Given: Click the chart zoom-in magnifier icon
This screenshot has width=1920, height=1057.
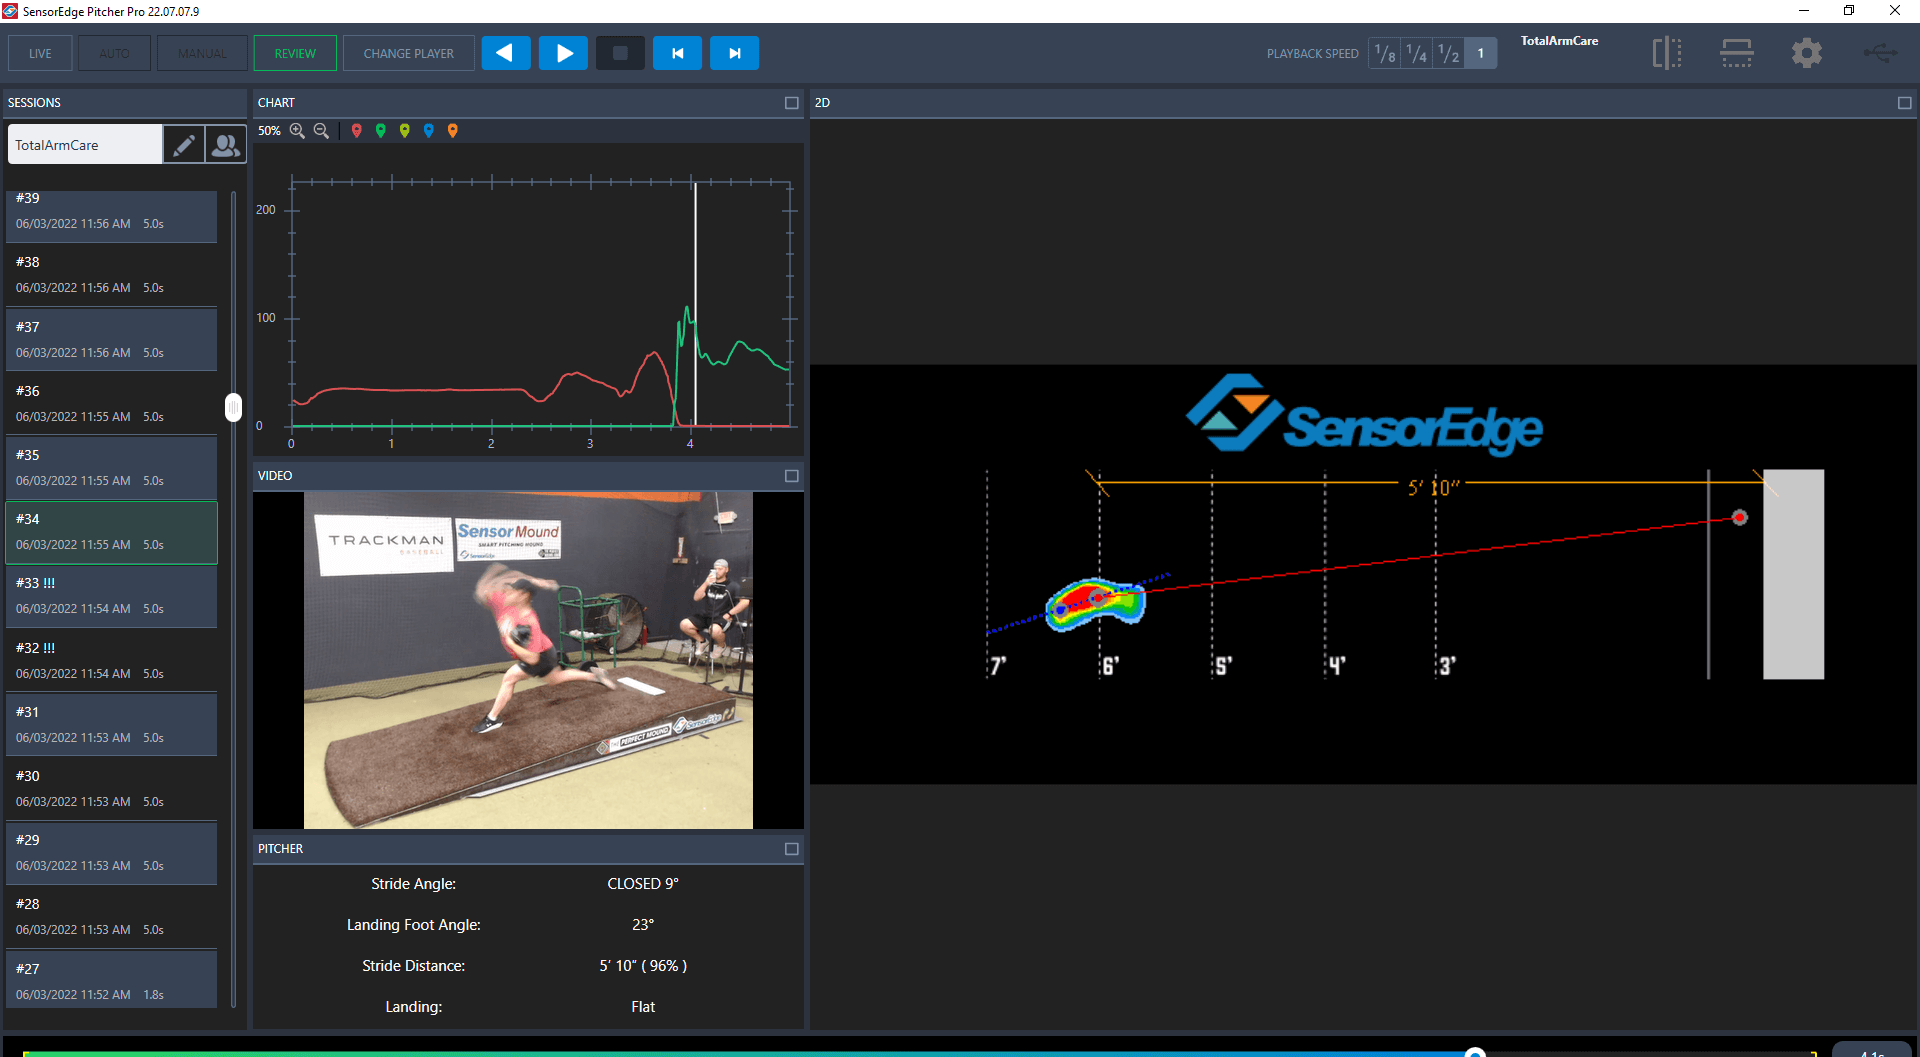Looking at the screenshot, I should tap(297, 131).
